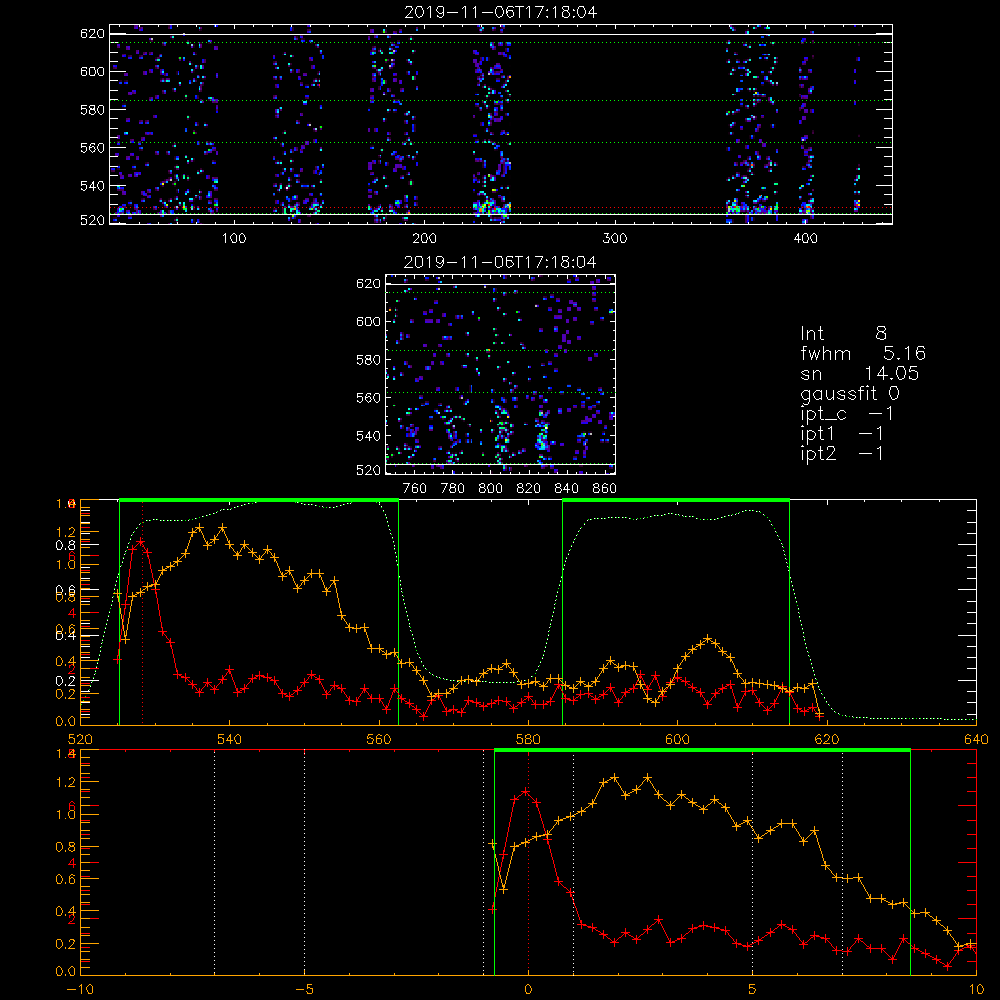
Task: Click the timestamp title above the small zoomed panel
Action: 501,262
